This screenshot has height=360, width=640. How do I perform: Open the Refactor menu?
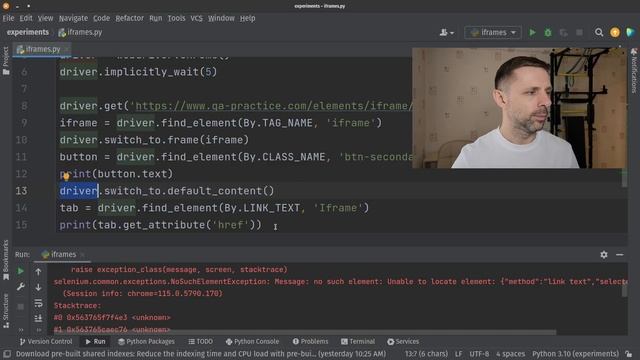click(x=129, y=18)
